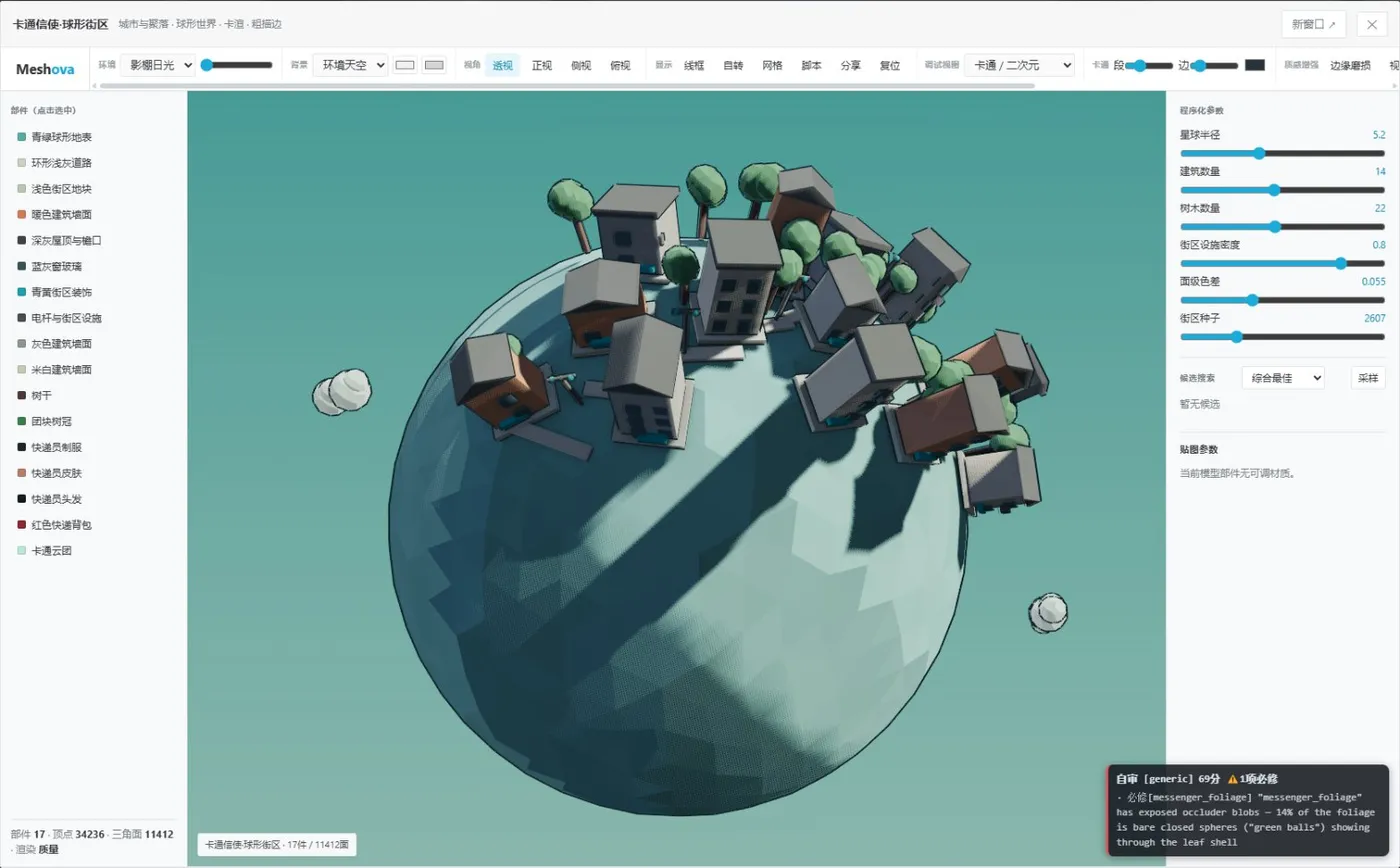Image resolution: width=1400 pixels, height=868 pixels.
Task: Toggle 自转 auto-rotate
Action: click(x=733, y=65)
